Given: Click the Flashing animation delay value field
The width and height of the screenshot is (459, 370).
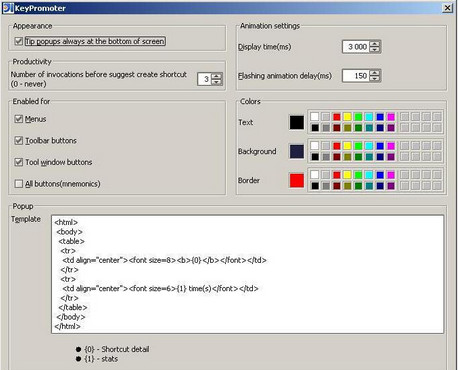Looking at the screenshot, I should pyautogui.click(x=356, y=76).
